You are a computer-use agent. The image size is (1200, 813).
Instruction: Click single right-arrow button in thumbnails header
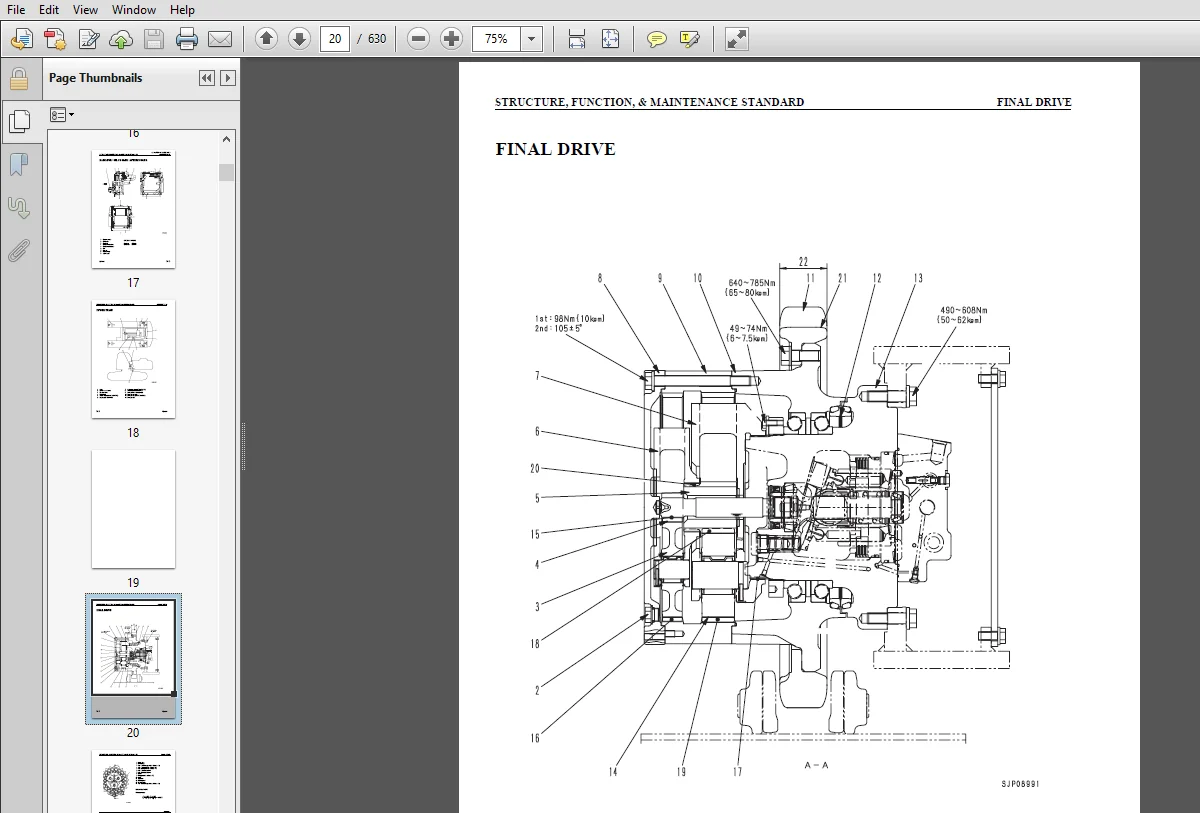[228, 78]
